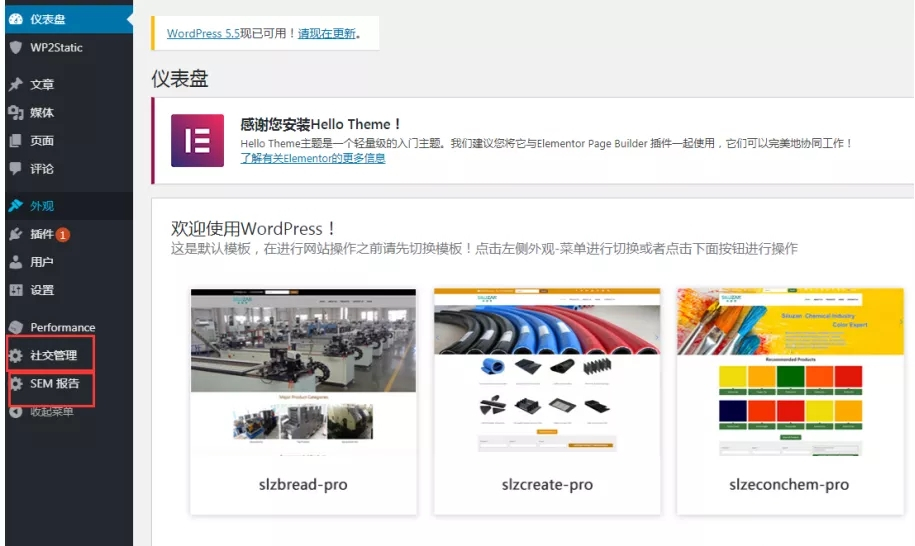Select the slzeconchem-pro template thumbnail
Image resolution: width=915 pixels, height=546 pixels.
pyautogui.click(x=790, y=372)
